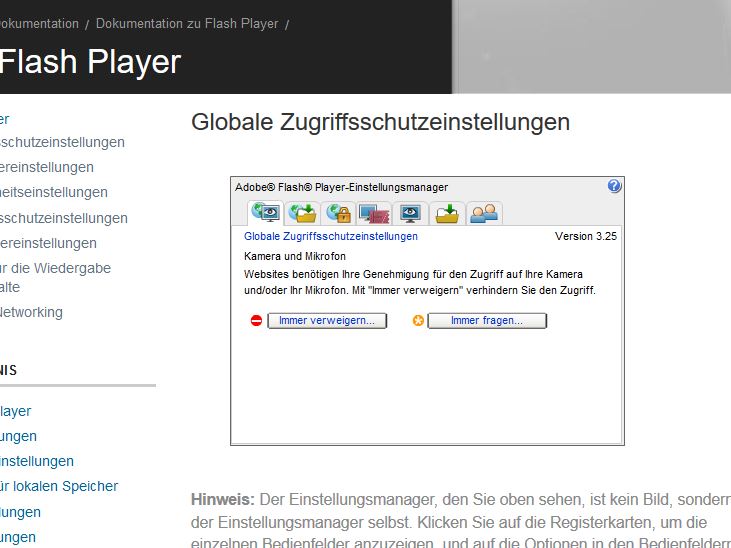
Task: Open the Dokumentation zu Flash Player breadcrumb
Action: [x=187, y=23]
